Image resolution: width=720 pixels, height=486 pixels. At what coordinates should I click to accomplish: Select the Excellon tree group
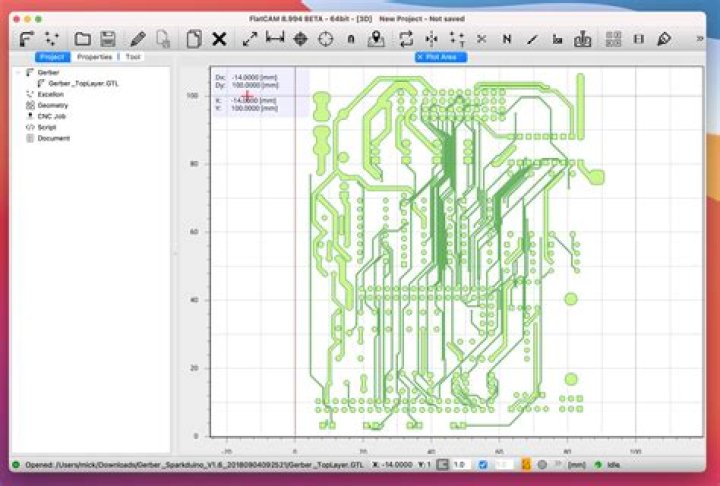[51, 94]
